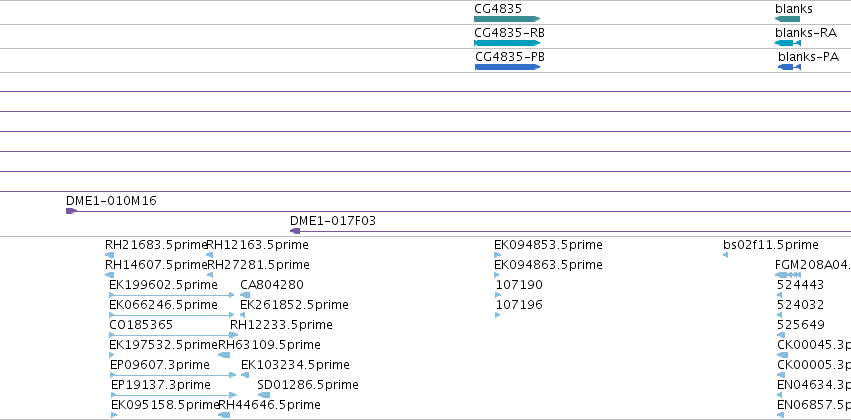Select the CO185365 feature line
Screen dimensions: 851x420
click(174, 335)
